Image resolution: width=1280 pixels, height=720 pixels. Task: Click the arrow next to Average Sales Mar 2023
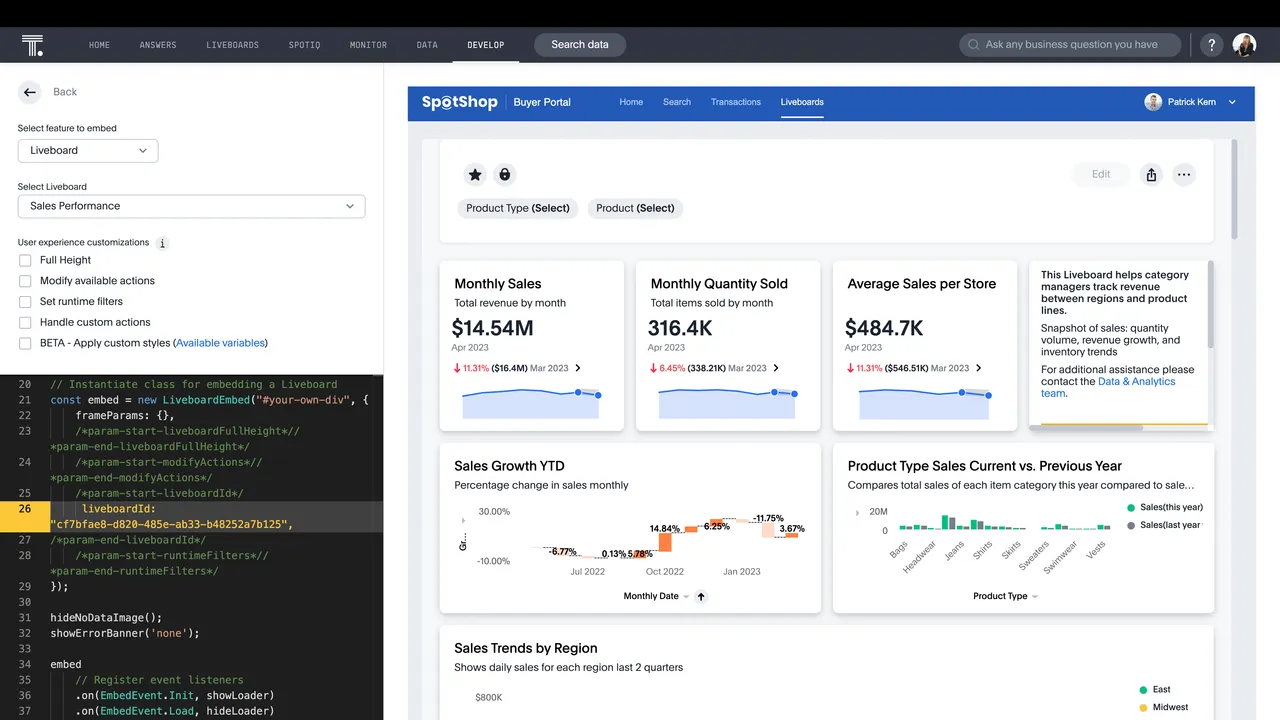[978, 368]
